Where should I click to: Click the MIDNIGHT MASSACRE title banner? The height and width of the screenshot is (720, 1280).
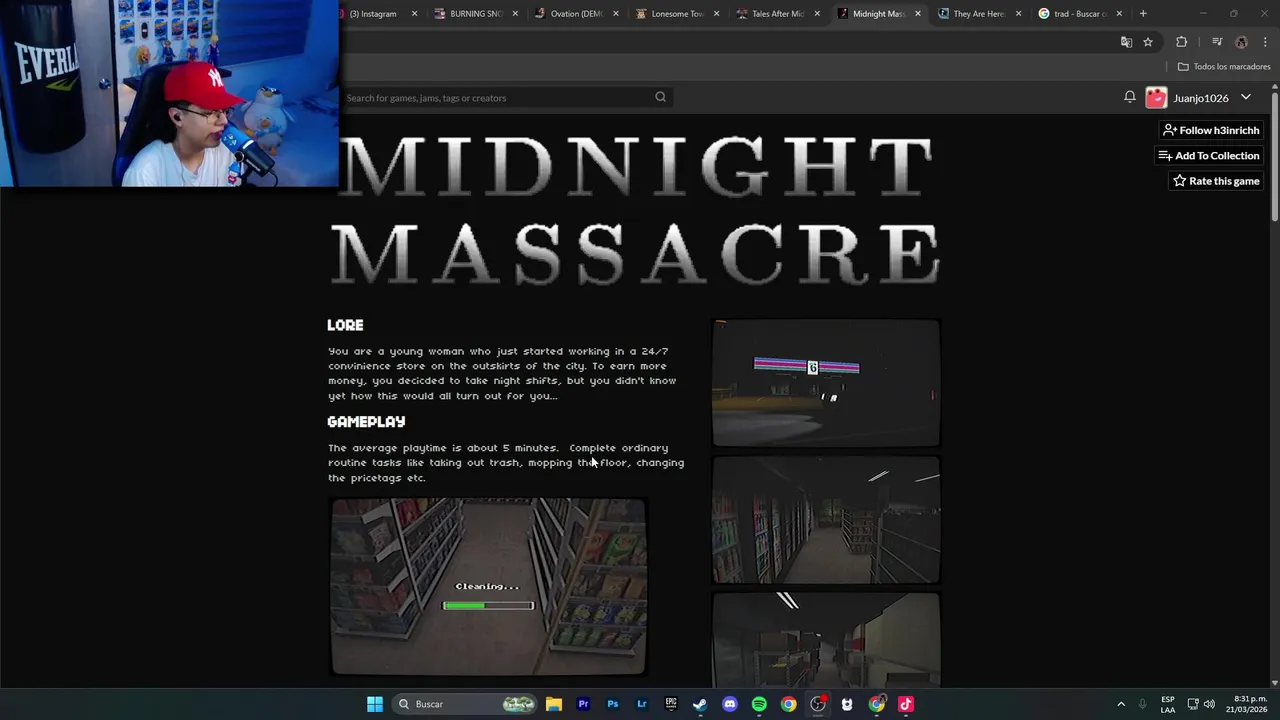(x=636, y=211)
